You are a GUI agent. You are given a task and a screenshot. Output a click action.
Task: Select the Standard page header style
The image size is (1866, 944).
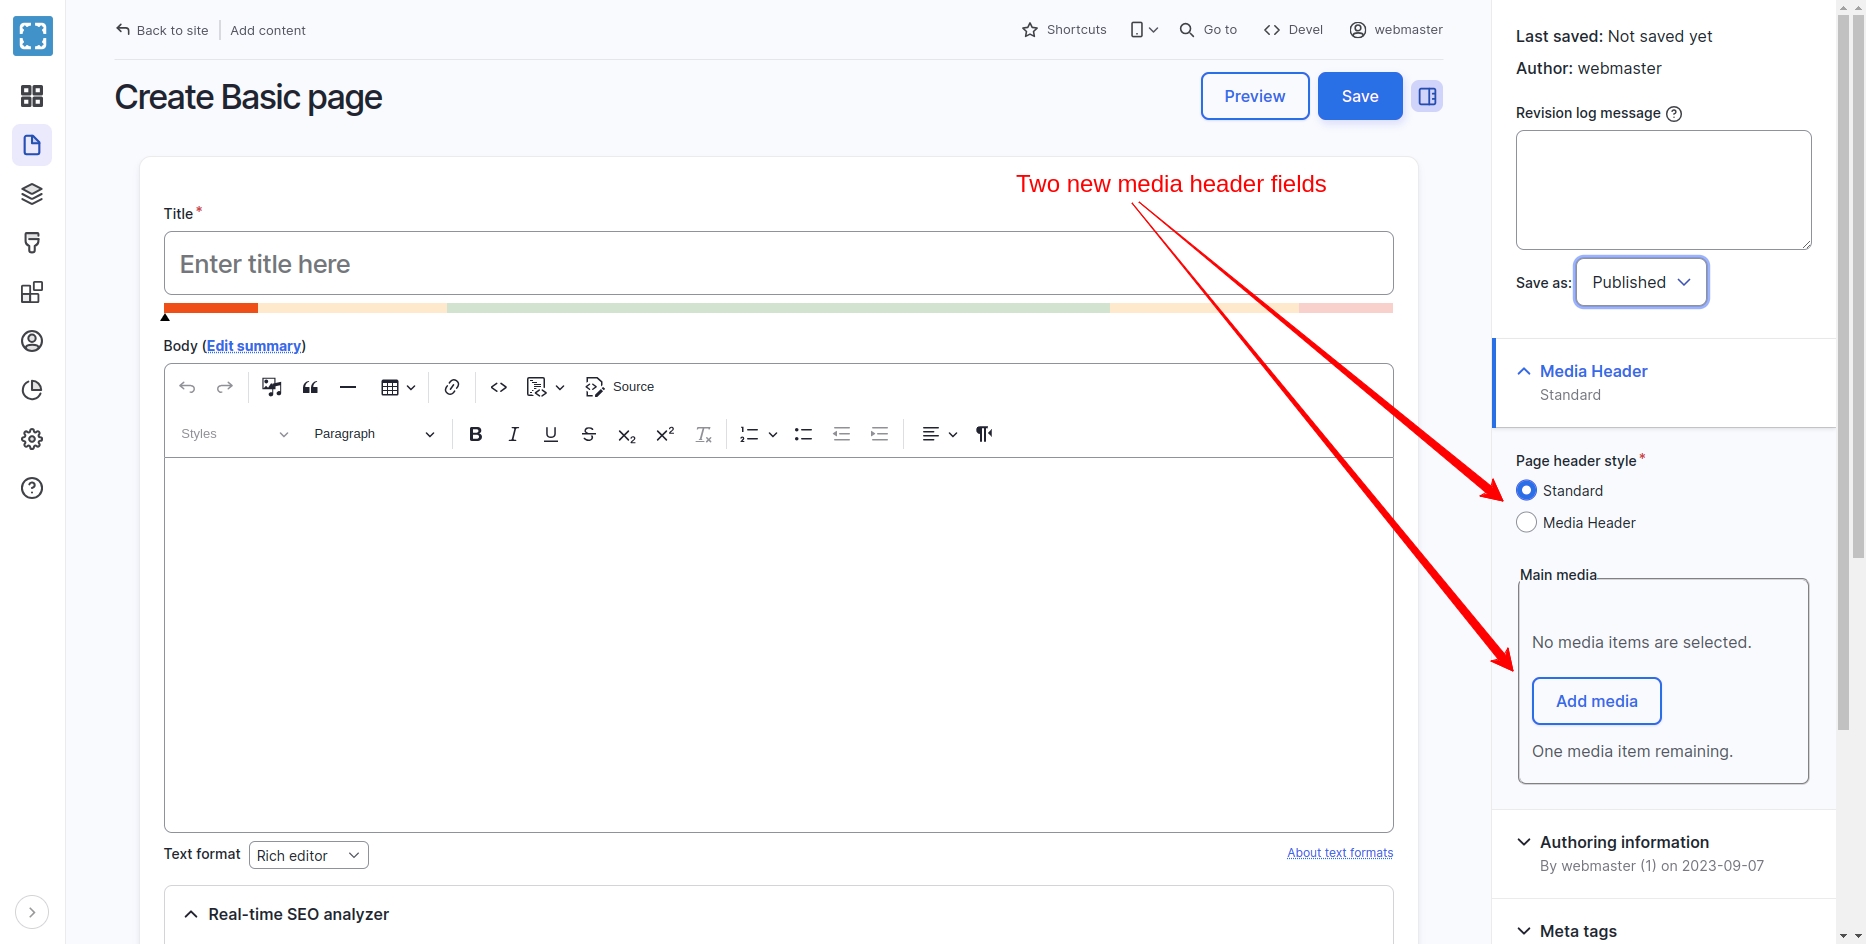[x=1526, y=490]
